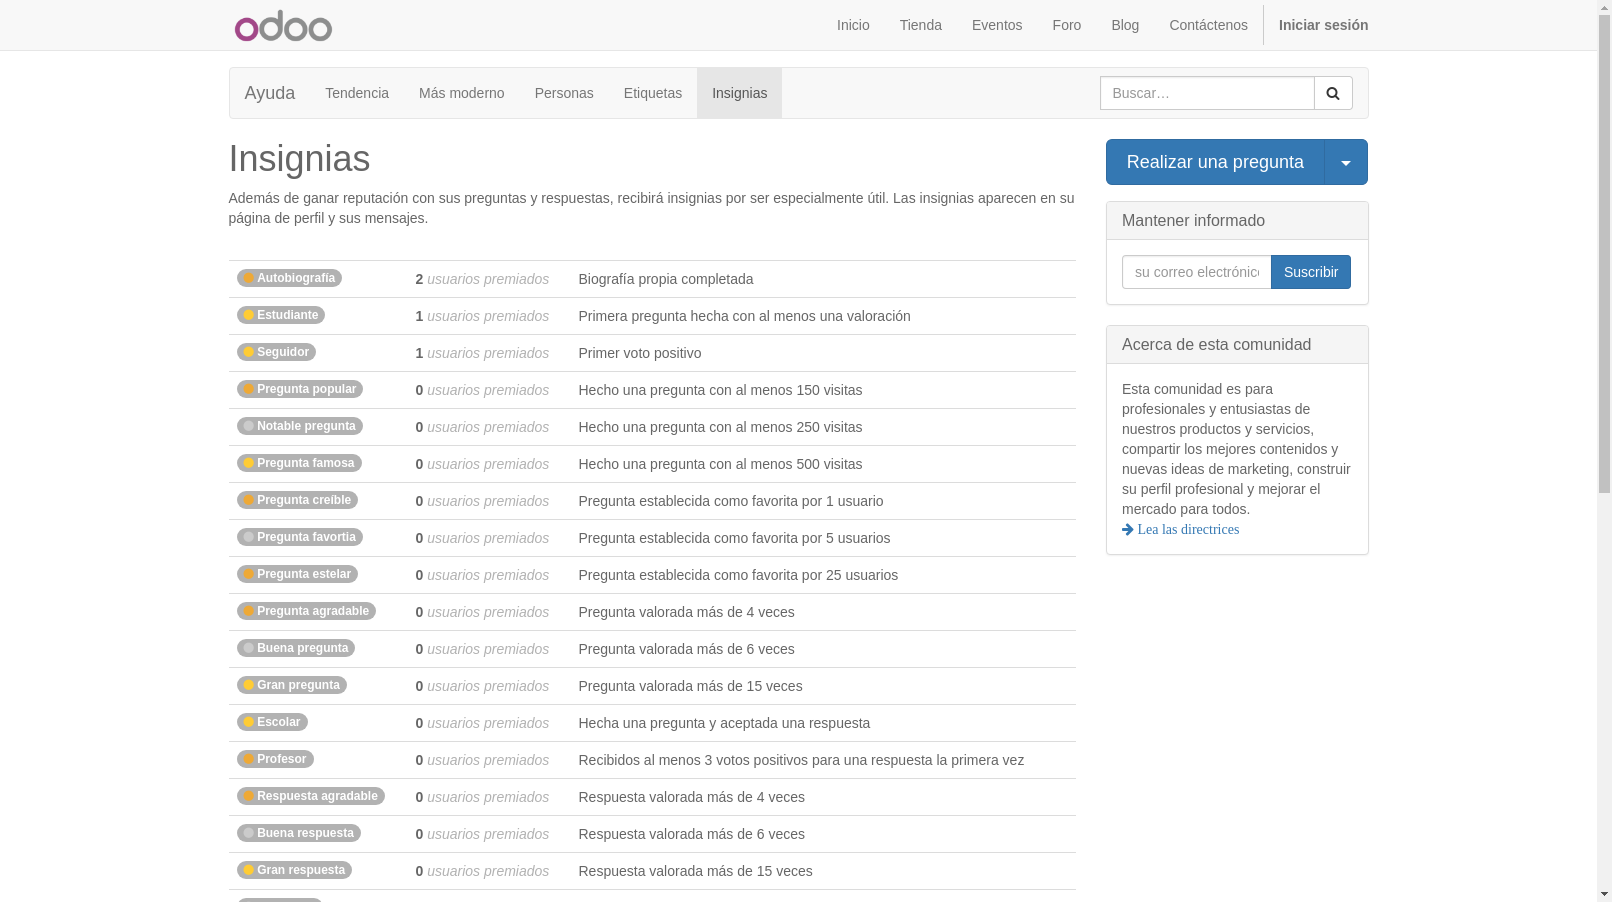Image resolution: width=1612 pixels, height=902 pixels.
Task: Open the Autobiografía badge
Action: point(289,278)
